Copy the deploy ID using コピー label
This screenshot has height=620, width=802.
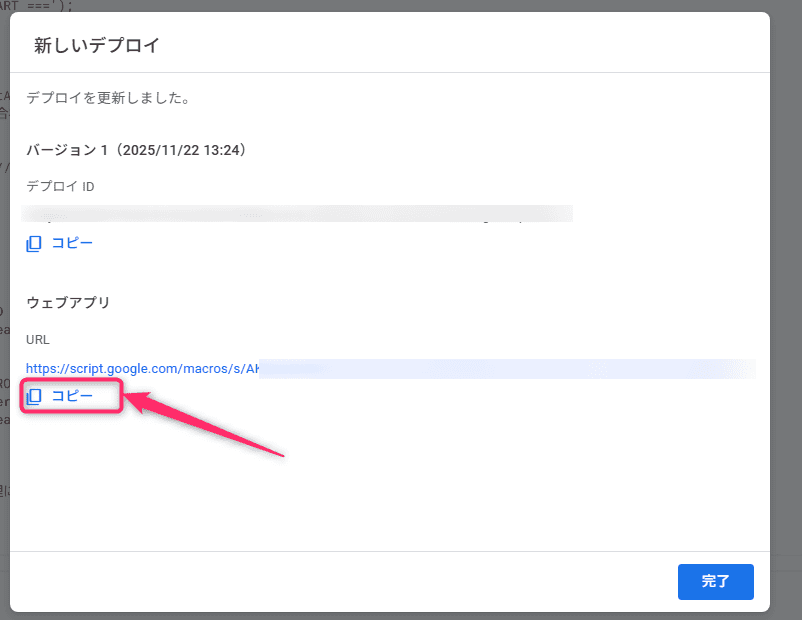pos(72,243)
